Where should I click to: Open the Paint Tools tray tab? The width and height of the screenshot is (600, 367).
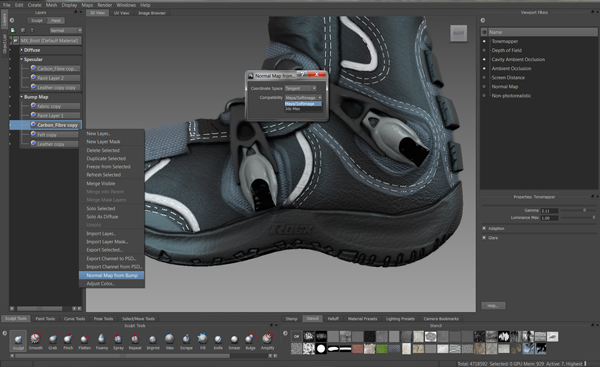click(45, 318)
